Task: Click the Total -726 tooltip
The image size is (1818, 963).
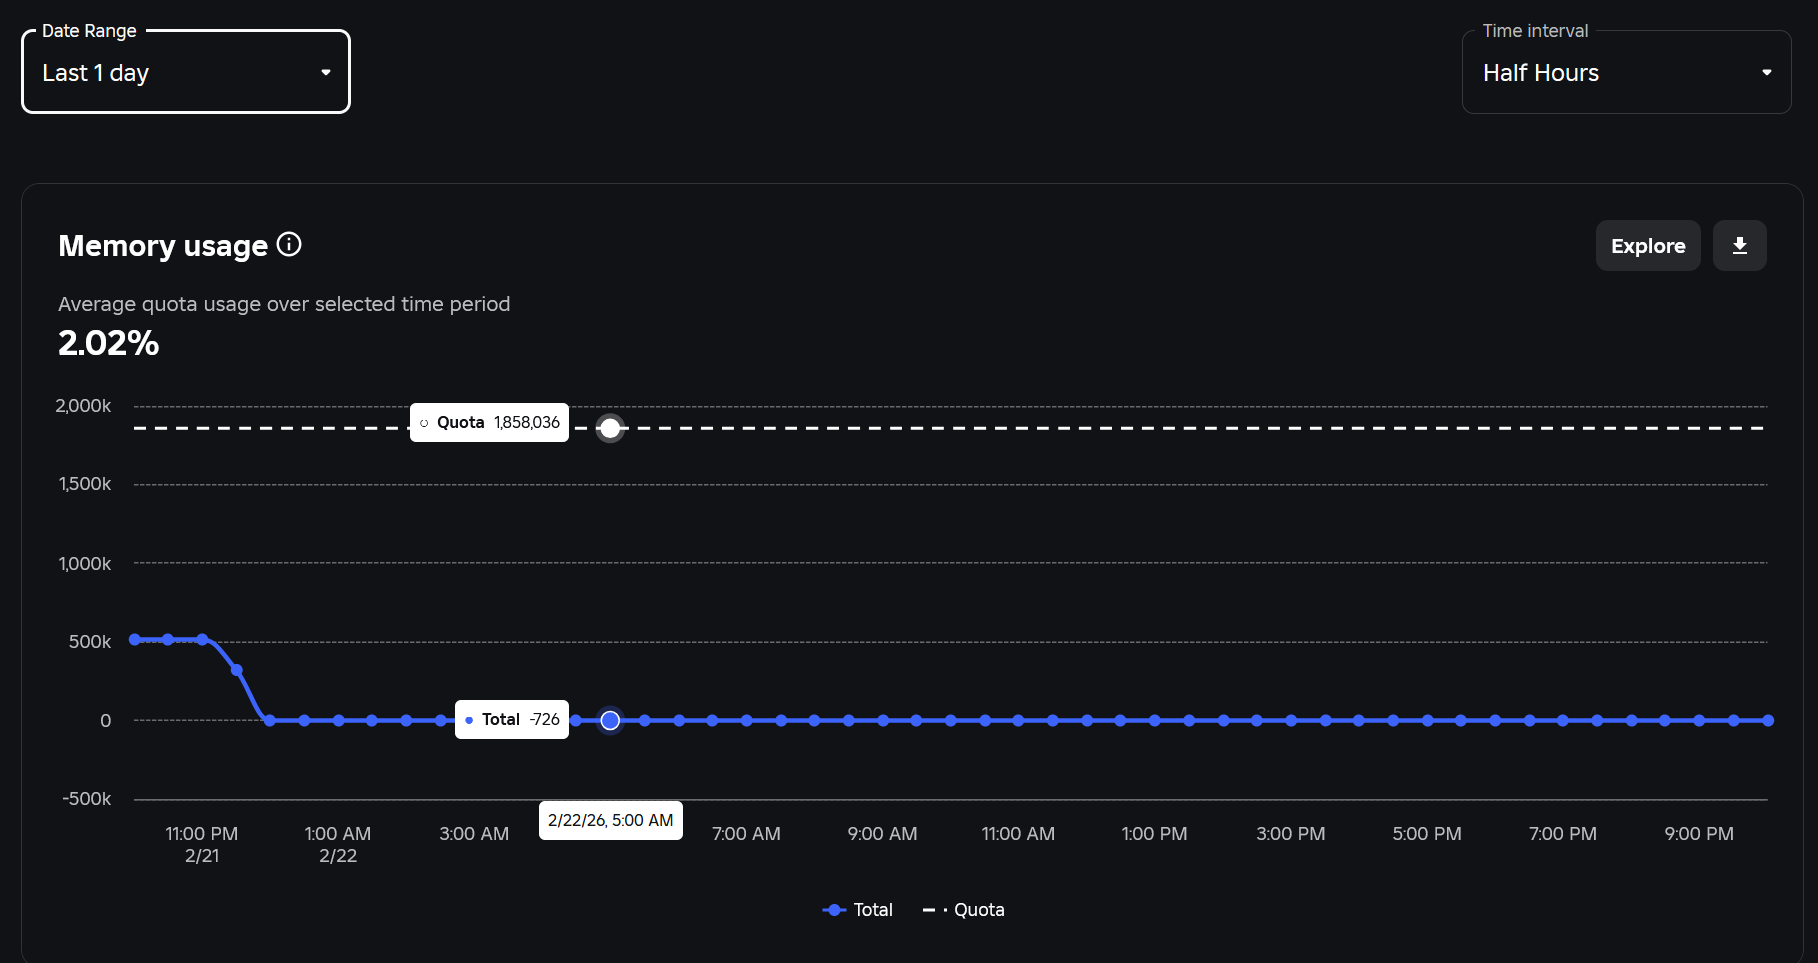Action: point(512,720)
